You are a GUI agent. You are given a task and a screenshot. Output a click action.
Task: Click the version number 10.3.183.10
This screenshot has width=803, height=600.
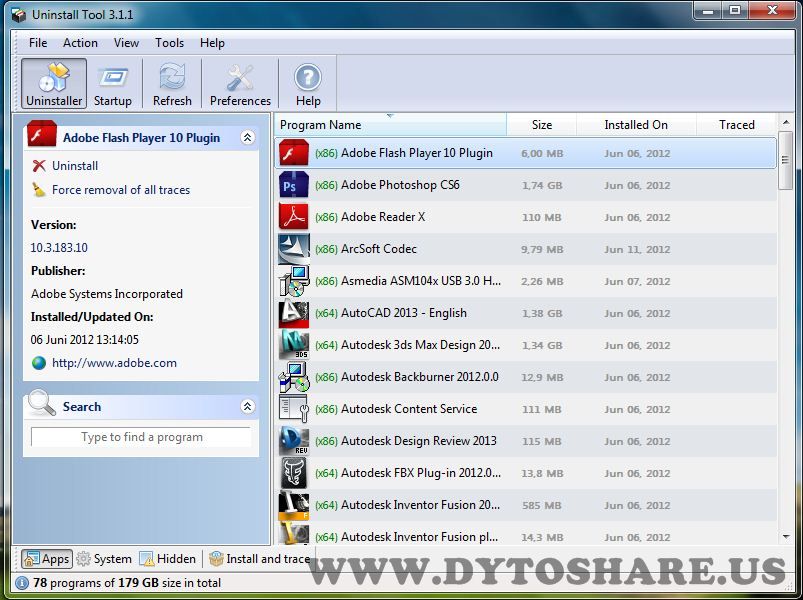59,248
